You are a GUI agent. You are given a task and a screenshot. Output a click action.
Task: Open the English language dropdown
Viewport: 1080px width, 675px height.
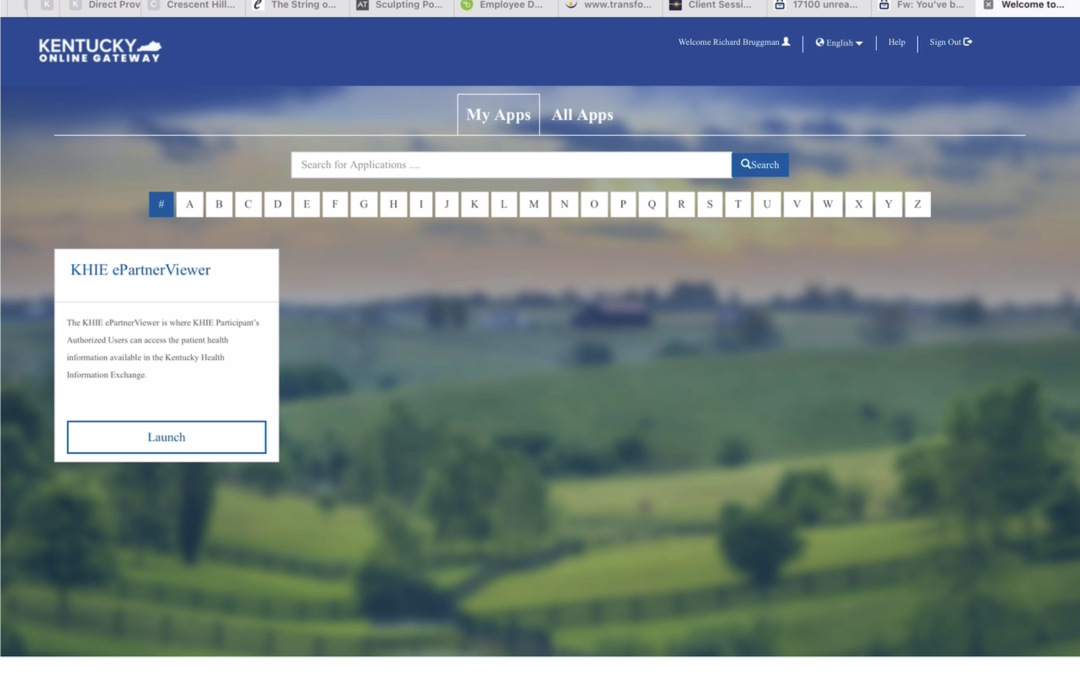(839, 43)
